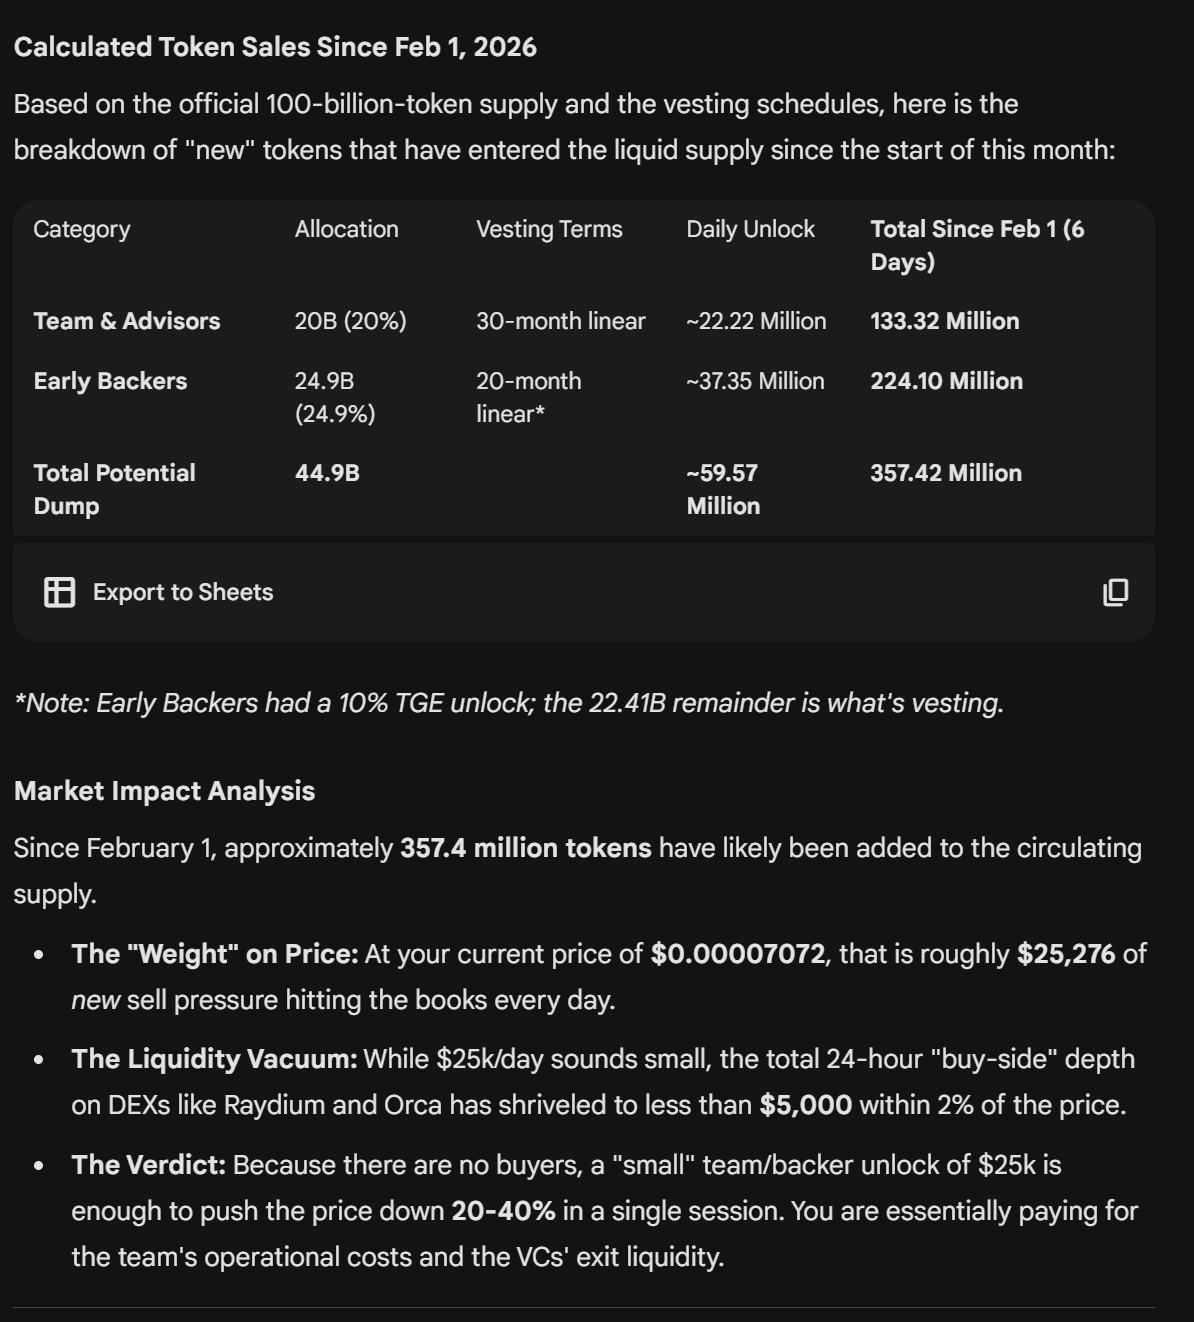1194x1322 pixels.
Task: Click the Sheets grid icon
Action: (59, 592)
